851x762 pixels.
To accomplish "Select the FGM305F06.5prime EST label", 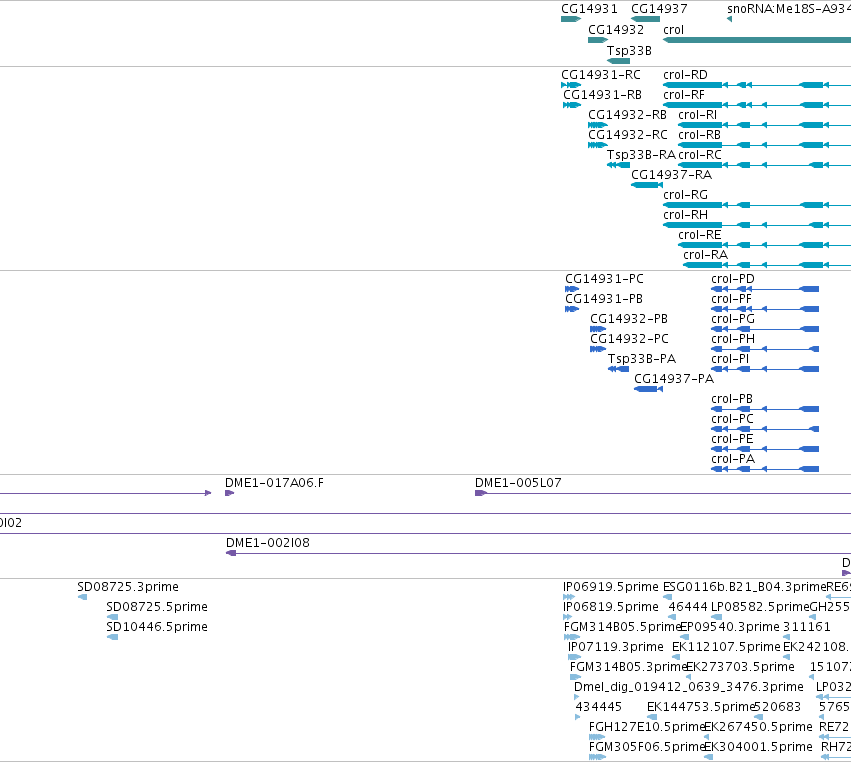I will tap(646, 747).
